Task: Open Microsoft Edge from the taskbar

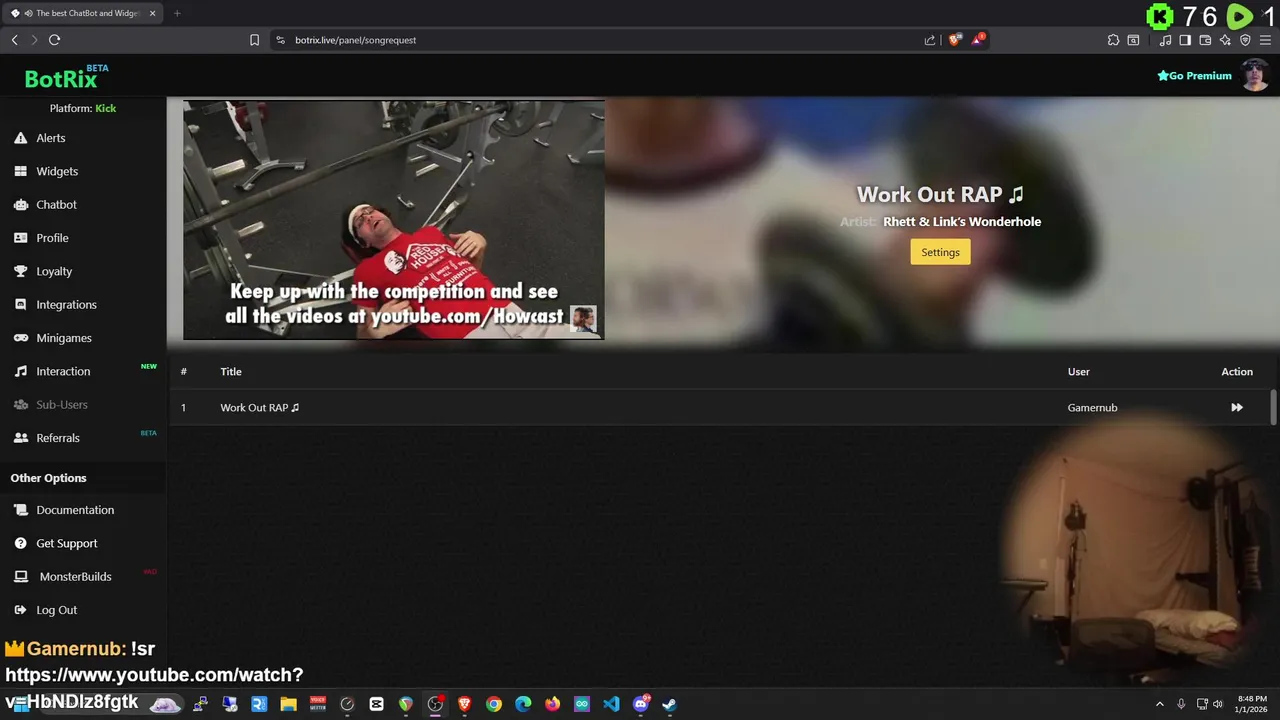Action: pyautogui.click(x=523, y=704)
